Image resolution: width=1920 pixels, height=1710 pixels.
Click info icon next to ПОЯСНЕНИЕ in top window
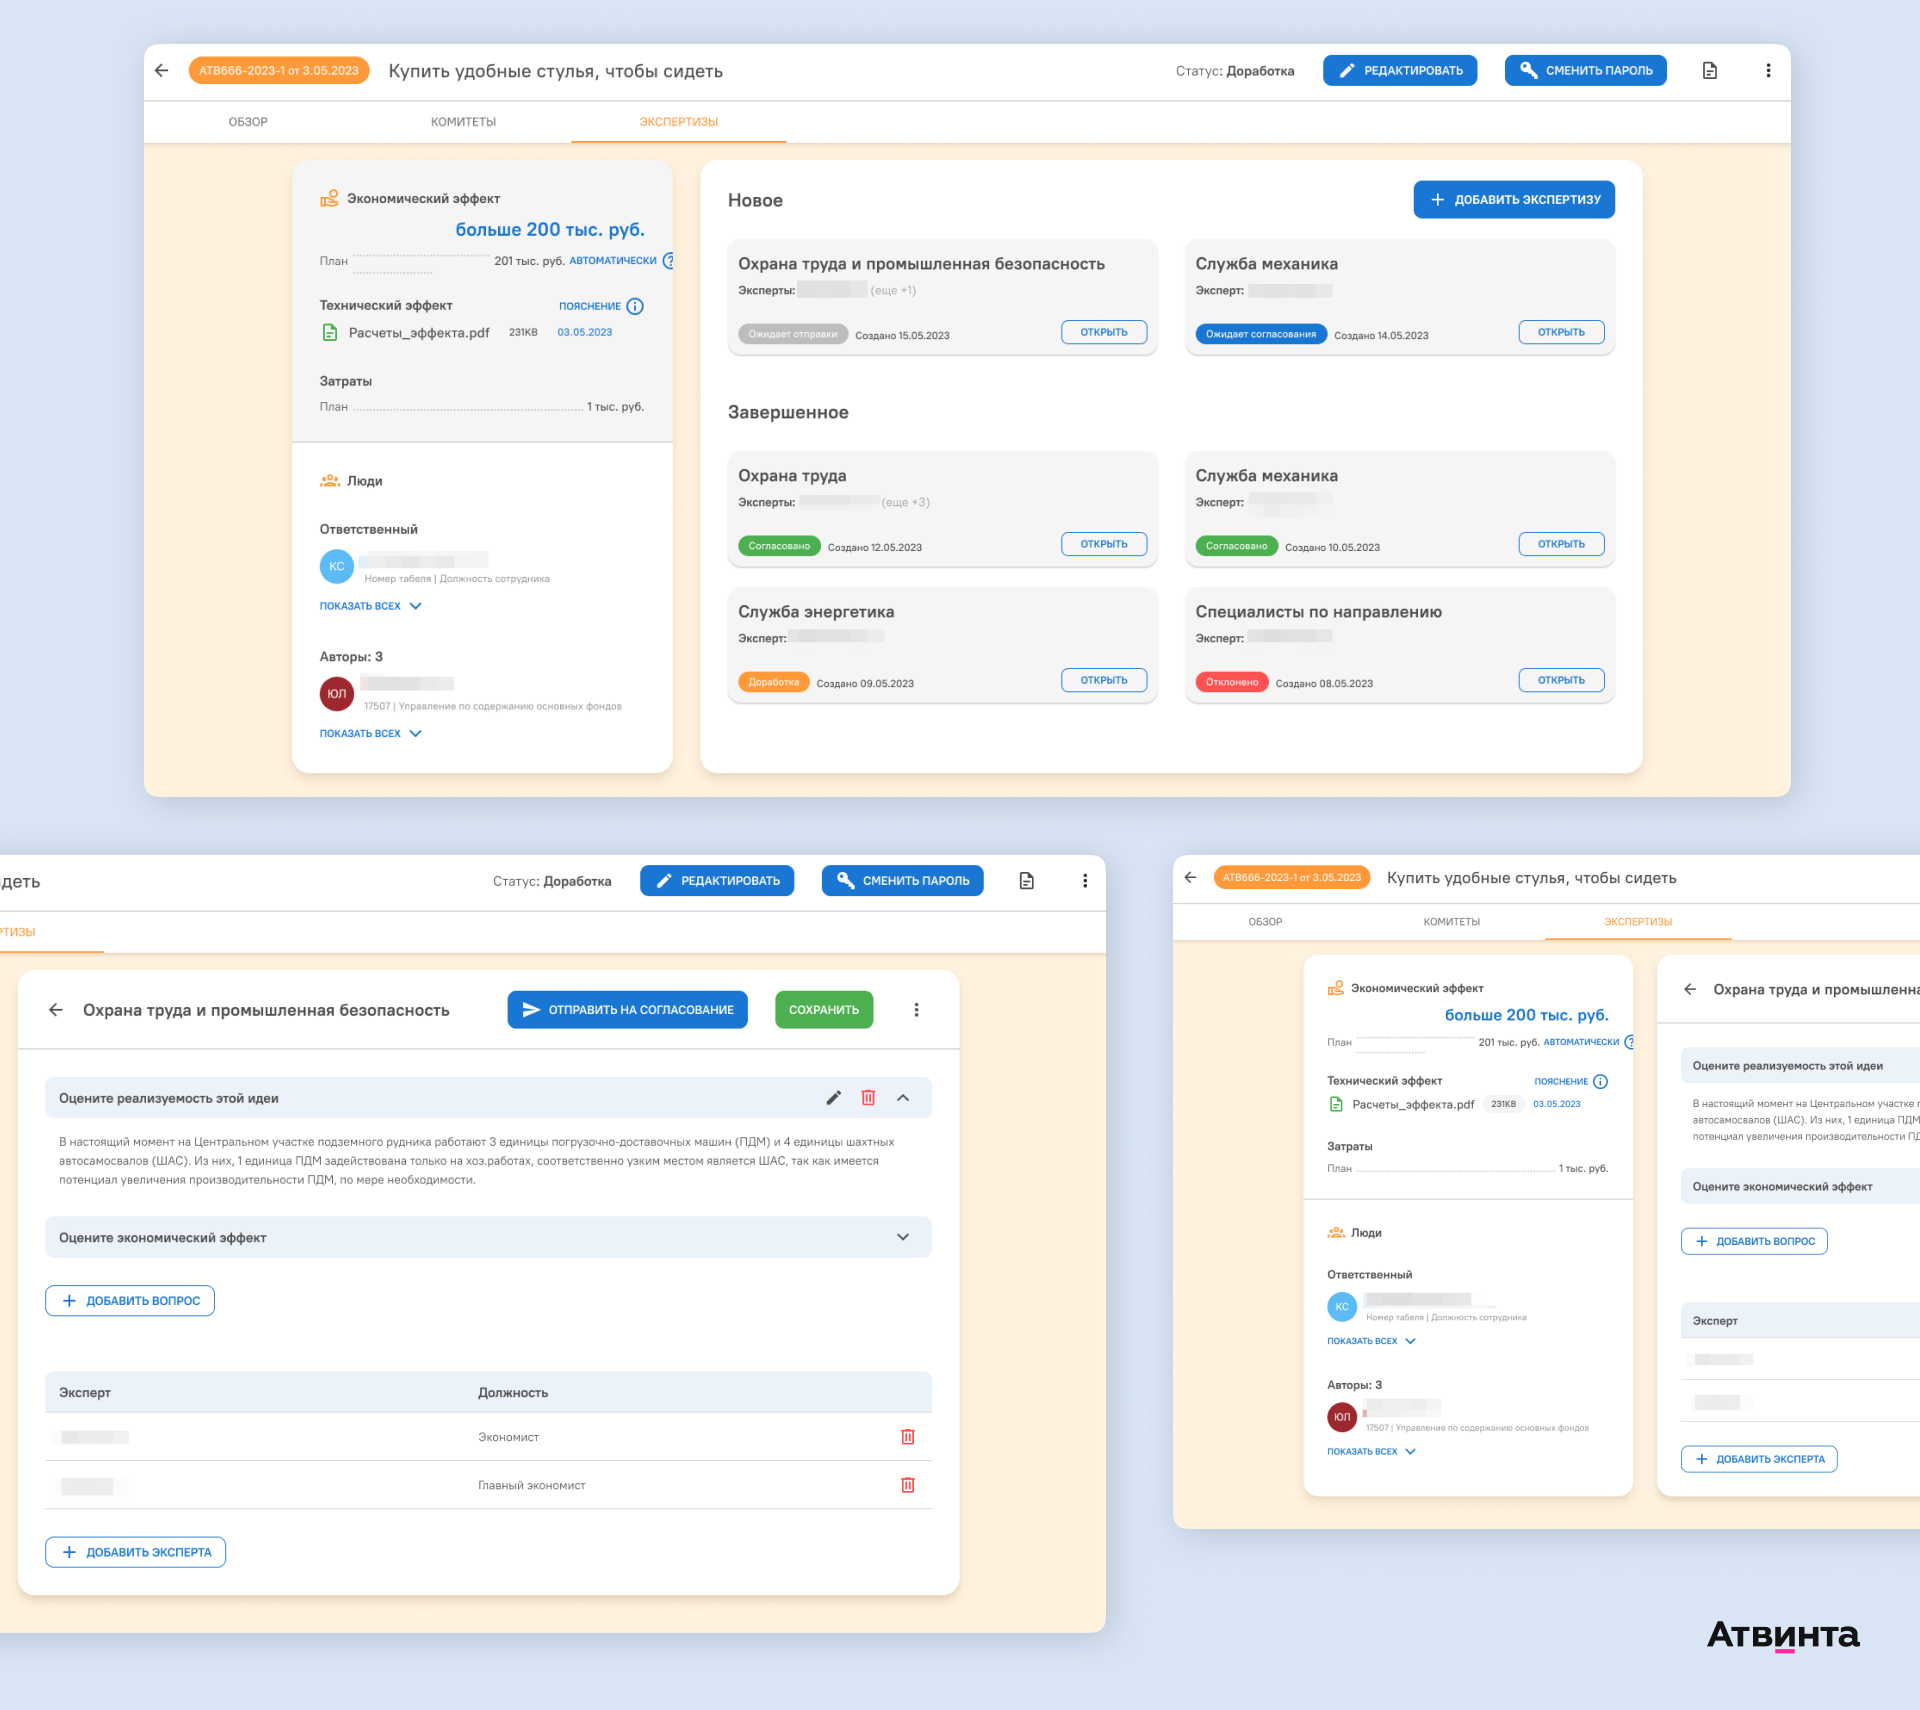pyautogui.click(x=635, y=306)
